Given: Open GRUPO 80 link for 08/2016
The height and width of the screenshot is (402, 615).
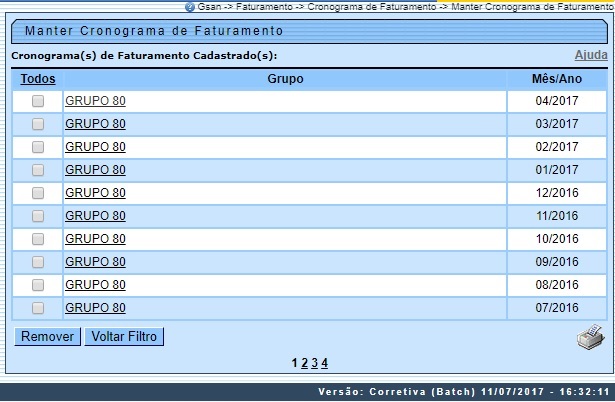Looking at the screenshot, I should (x=95, y=285).
